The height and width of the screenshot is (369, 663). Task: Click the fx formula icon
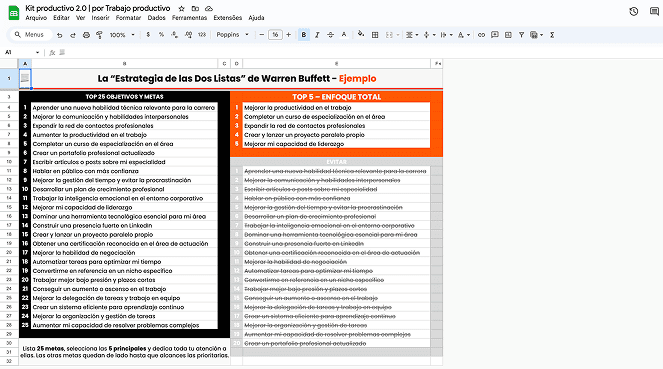pyautogui.click(x=52, y=52)
